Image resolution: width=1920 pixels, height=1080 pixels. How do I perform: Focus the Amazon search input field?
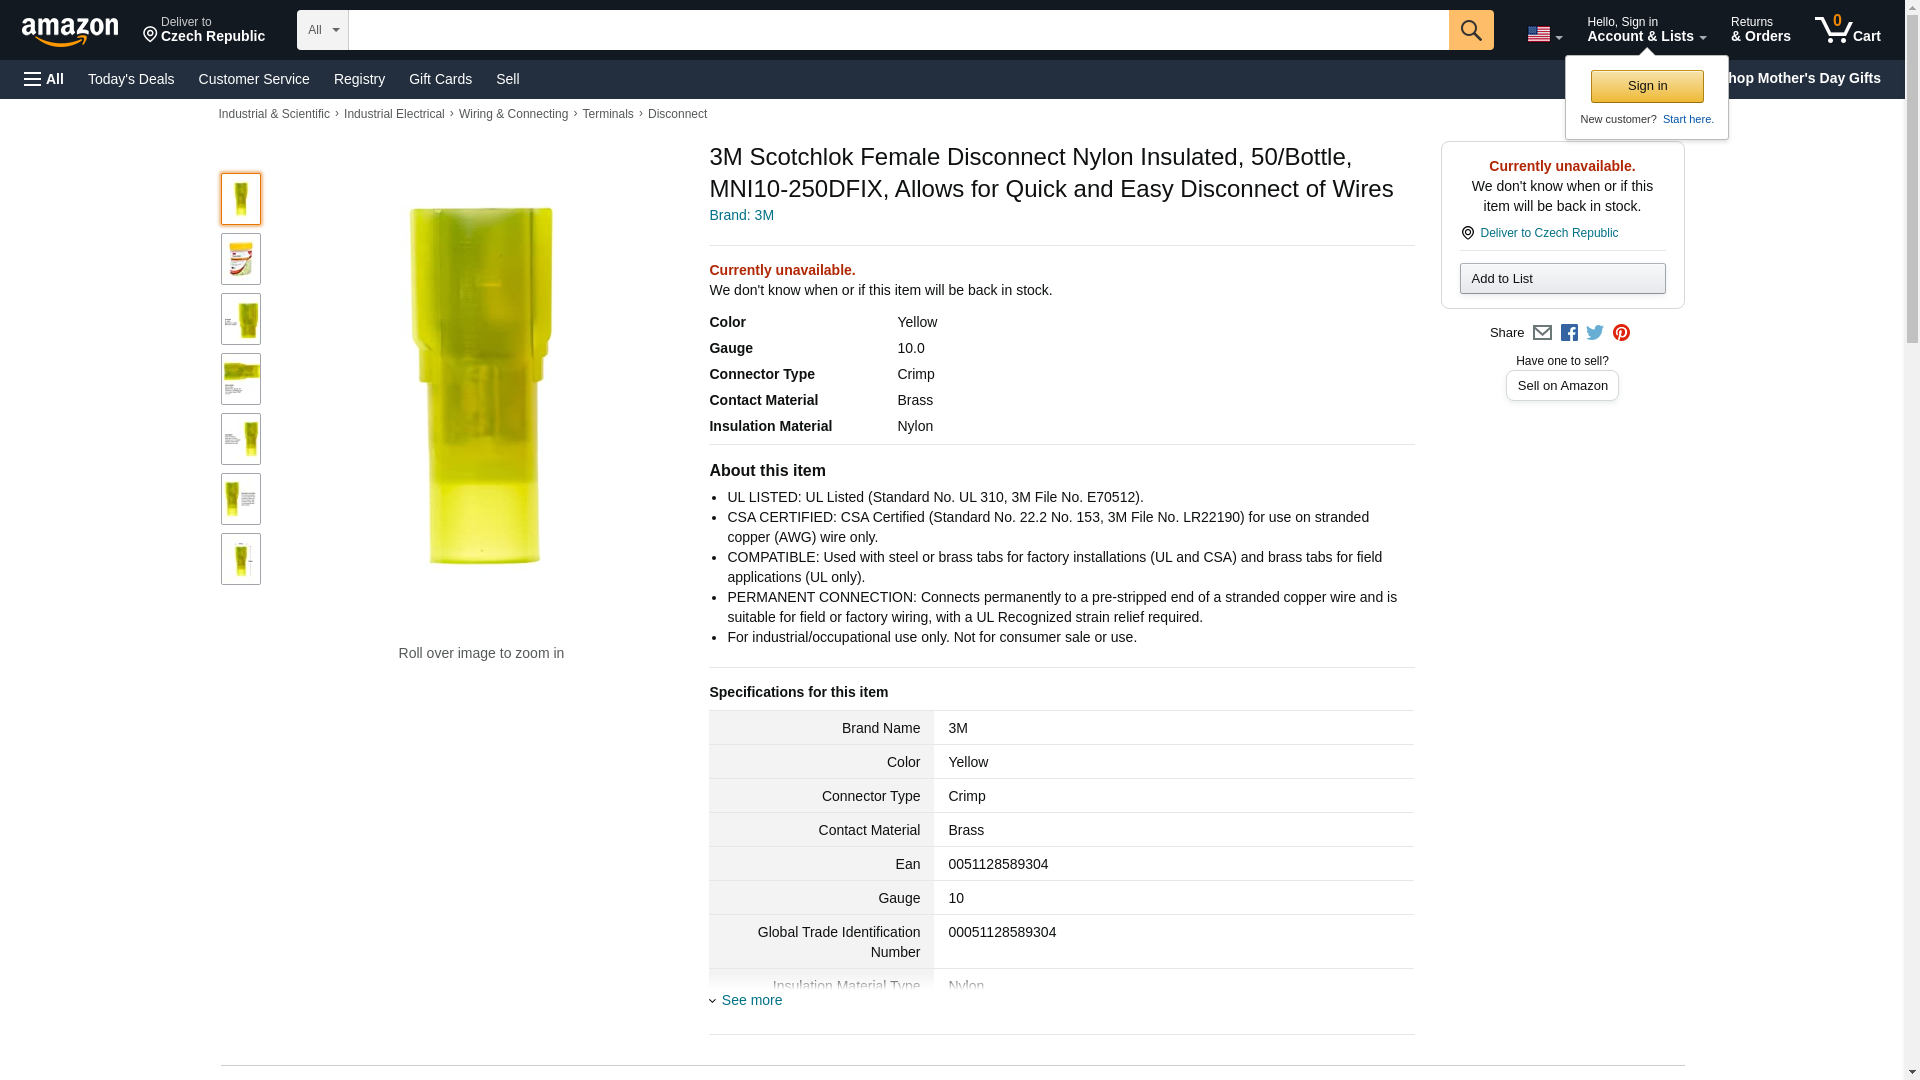(x=897, y=30)
